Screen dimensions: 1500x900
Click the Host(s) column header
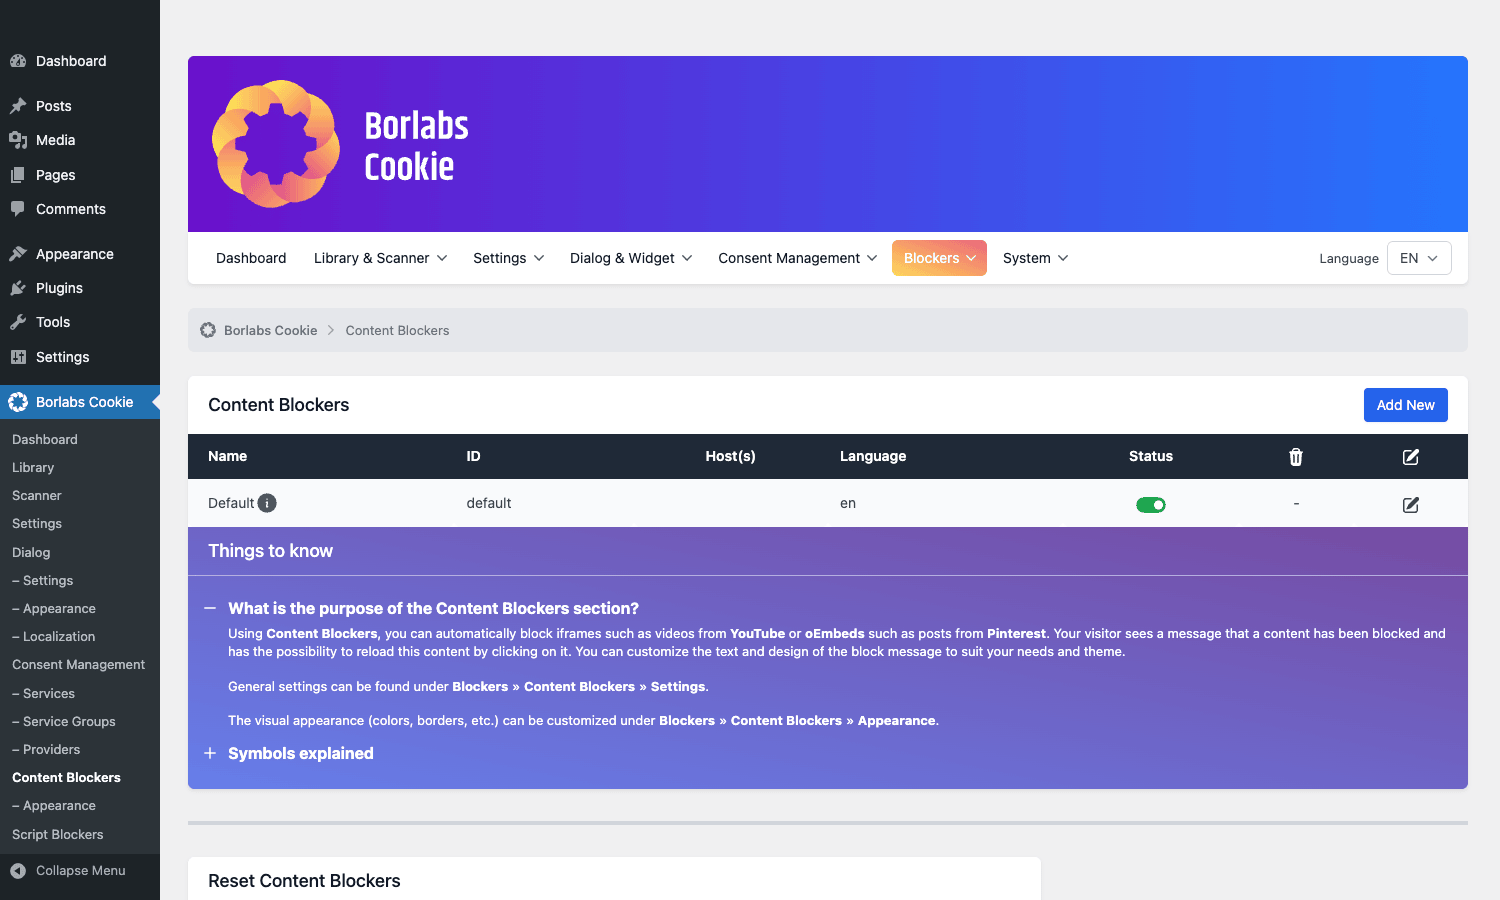pos(730,456)
